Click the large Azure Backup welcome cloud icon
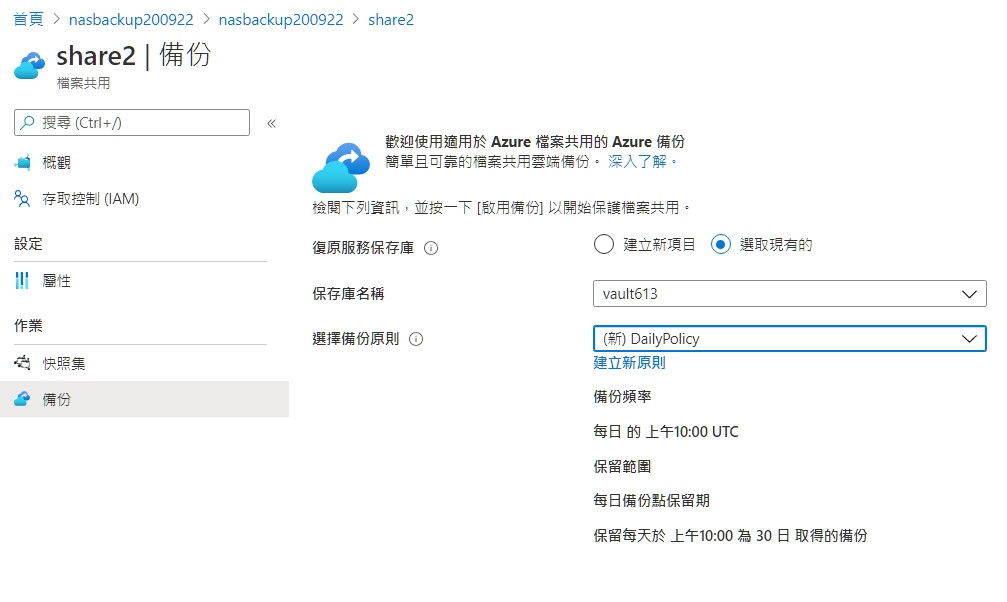Image resolution: width=1007 pixels, height=602 pixels. coord(341,168)
